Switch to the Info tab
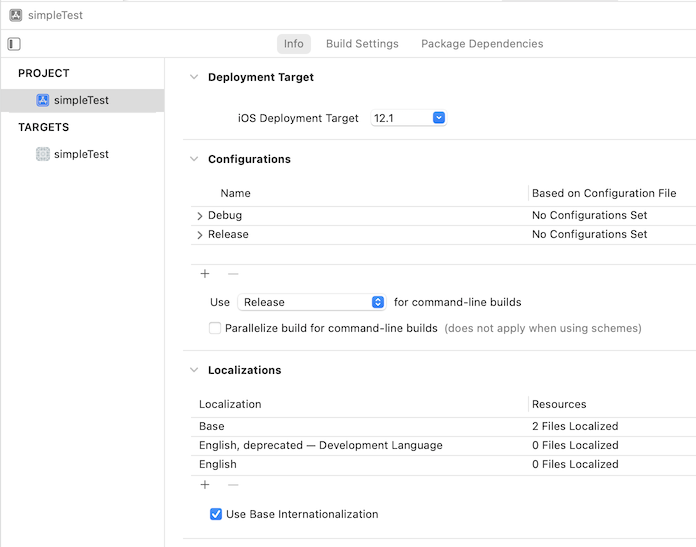The width and height of the screenshot is (696, 547). [293, 44]
